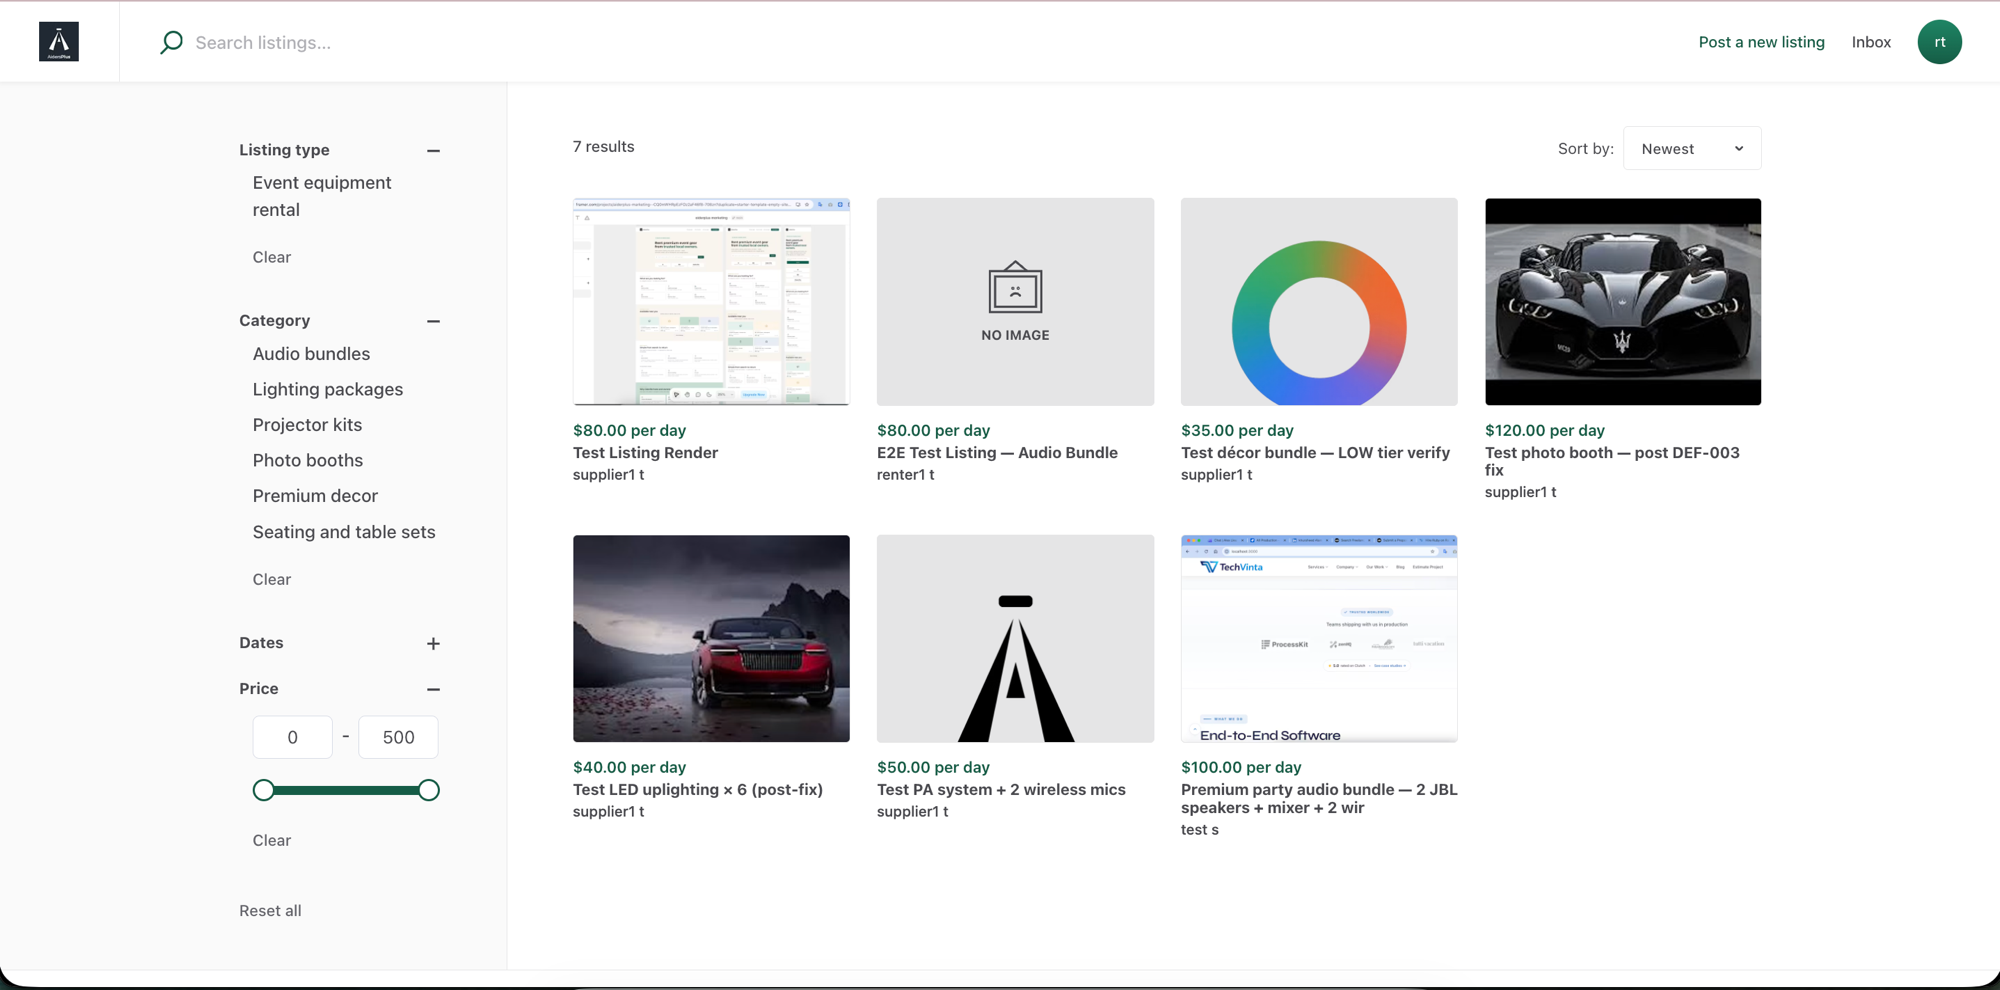Select the Photo booths category
The width and height of the screenshot is (2000, 990).
click(x=308, y=460)
